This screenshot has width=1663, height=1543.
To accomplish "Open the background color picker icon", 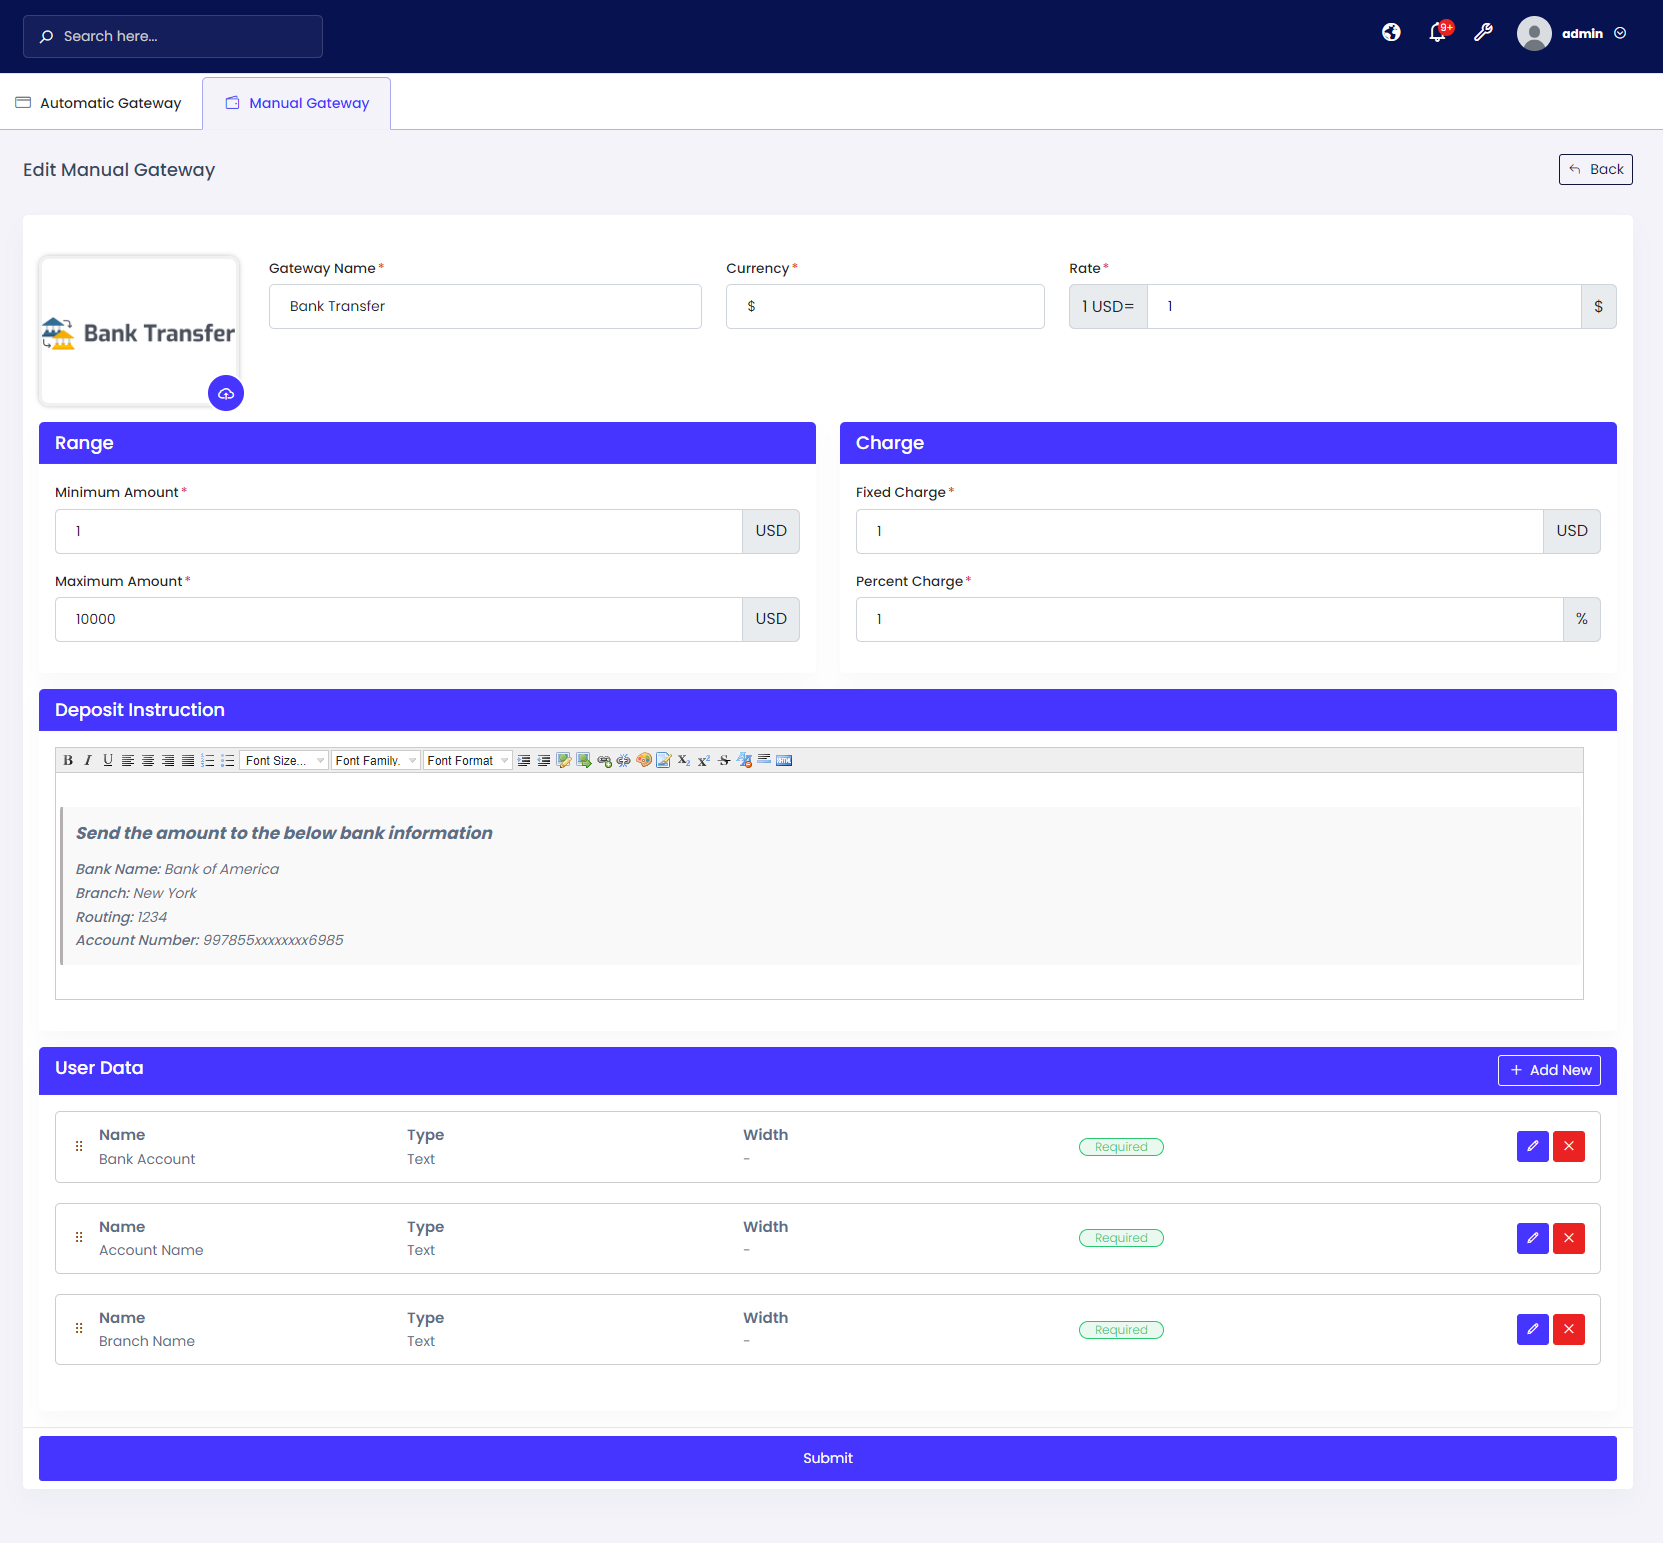I will click(x=664, y=760).
